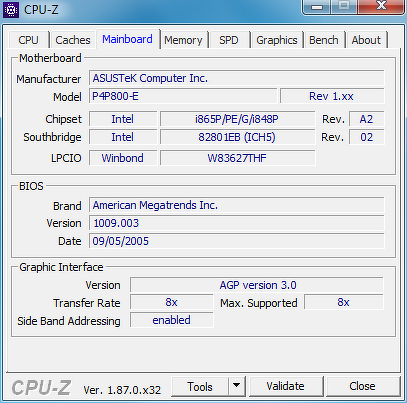This screenshot has height=403, width=407.
Task: Select the Mainboard tab
Action: pyautogui.click(x=127, y=39)
